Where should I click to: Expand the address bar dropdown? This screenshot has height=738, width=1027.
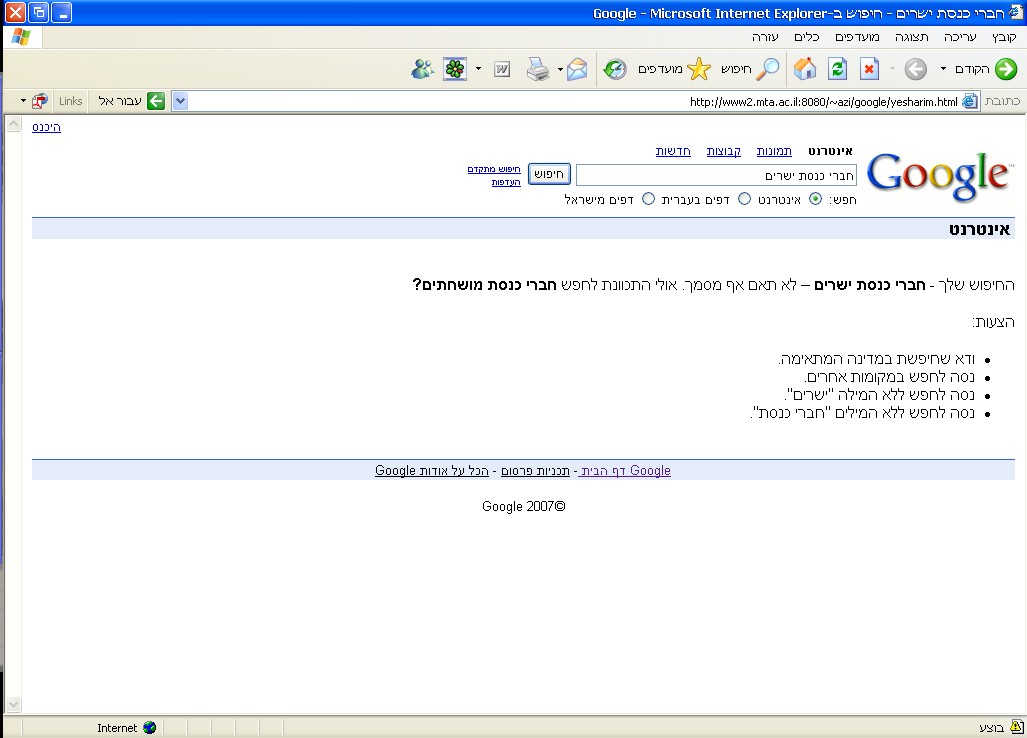click(x=180, y=101)
